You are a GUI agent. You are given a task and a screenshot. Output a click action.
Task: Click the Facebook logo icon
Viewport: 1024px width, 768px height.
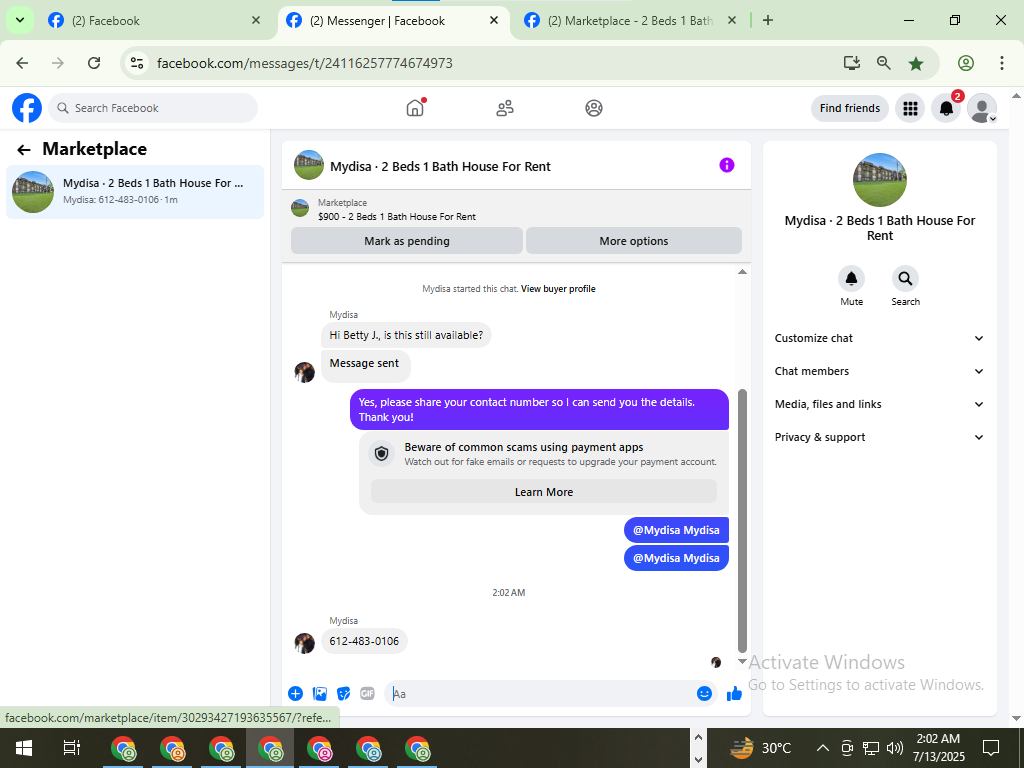tap(27, 108)
